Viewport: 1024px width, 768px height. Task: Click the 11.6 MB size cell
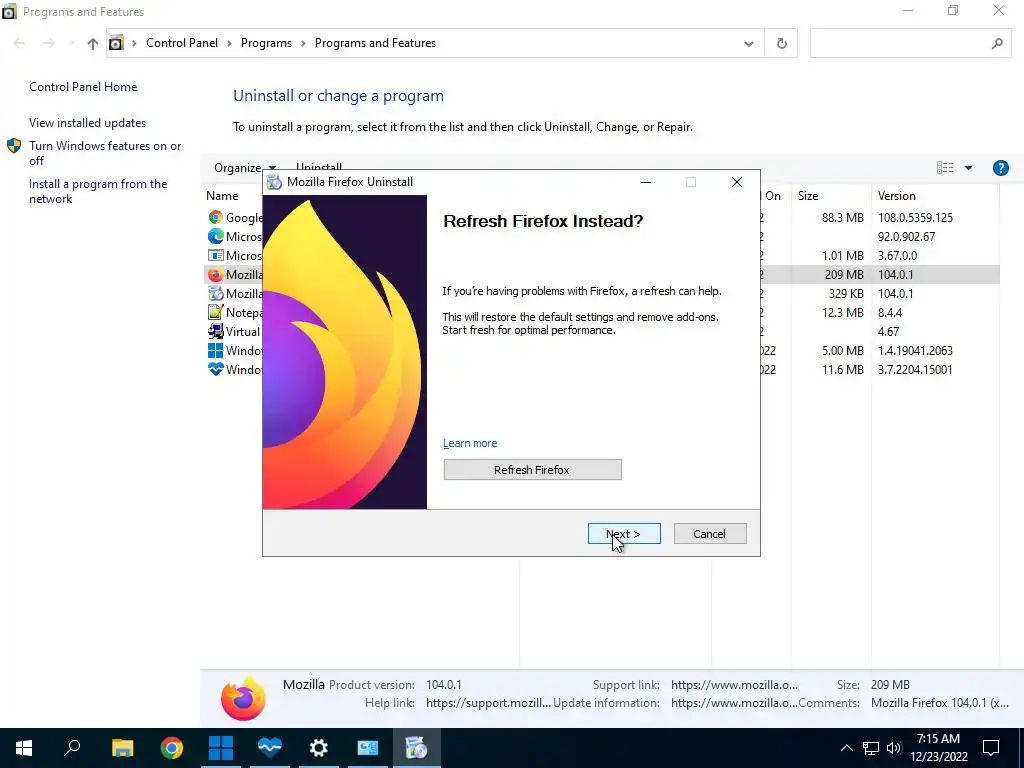coord(842,369)
